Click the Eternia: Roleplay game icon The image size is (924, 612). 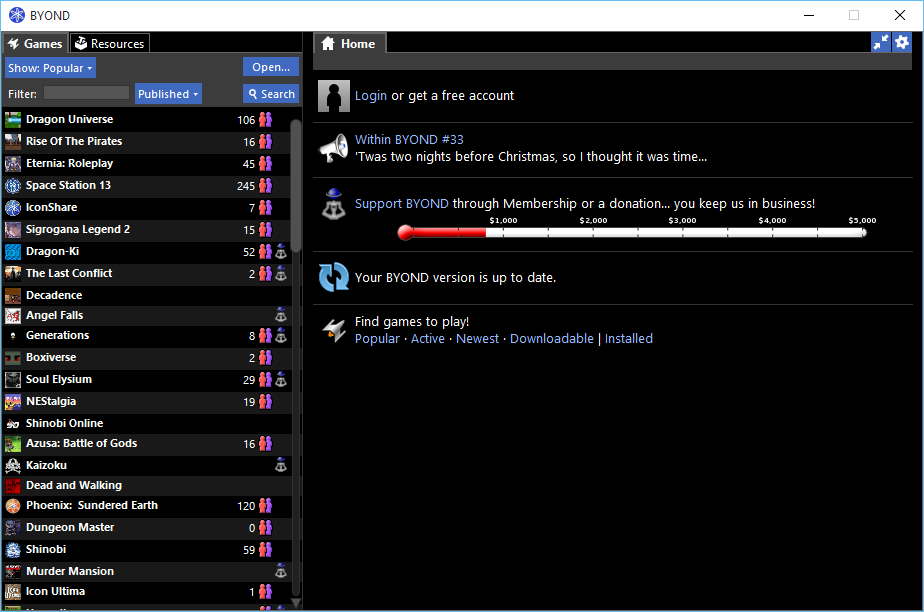tap(13, 164)
